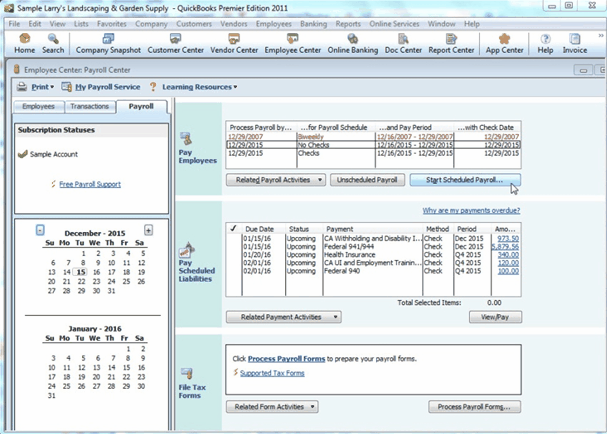Click Process Payroll Forms inline link
The image size is (607, 434).
286,359
